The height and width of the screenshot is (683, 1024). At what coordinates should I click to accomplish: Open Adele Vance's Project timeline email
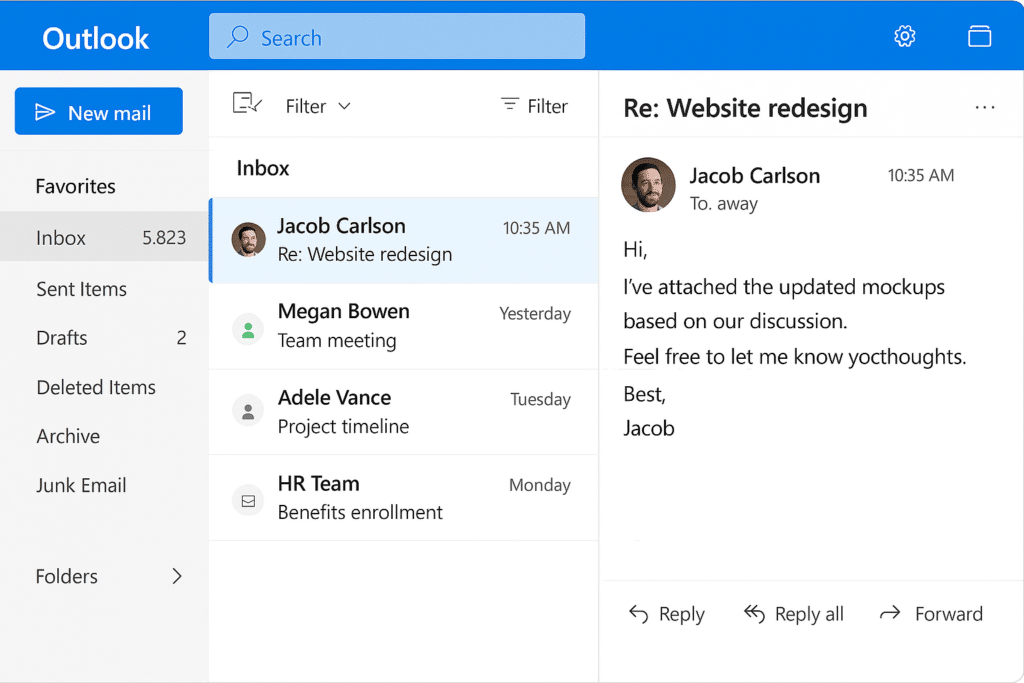tap(404, 412)
